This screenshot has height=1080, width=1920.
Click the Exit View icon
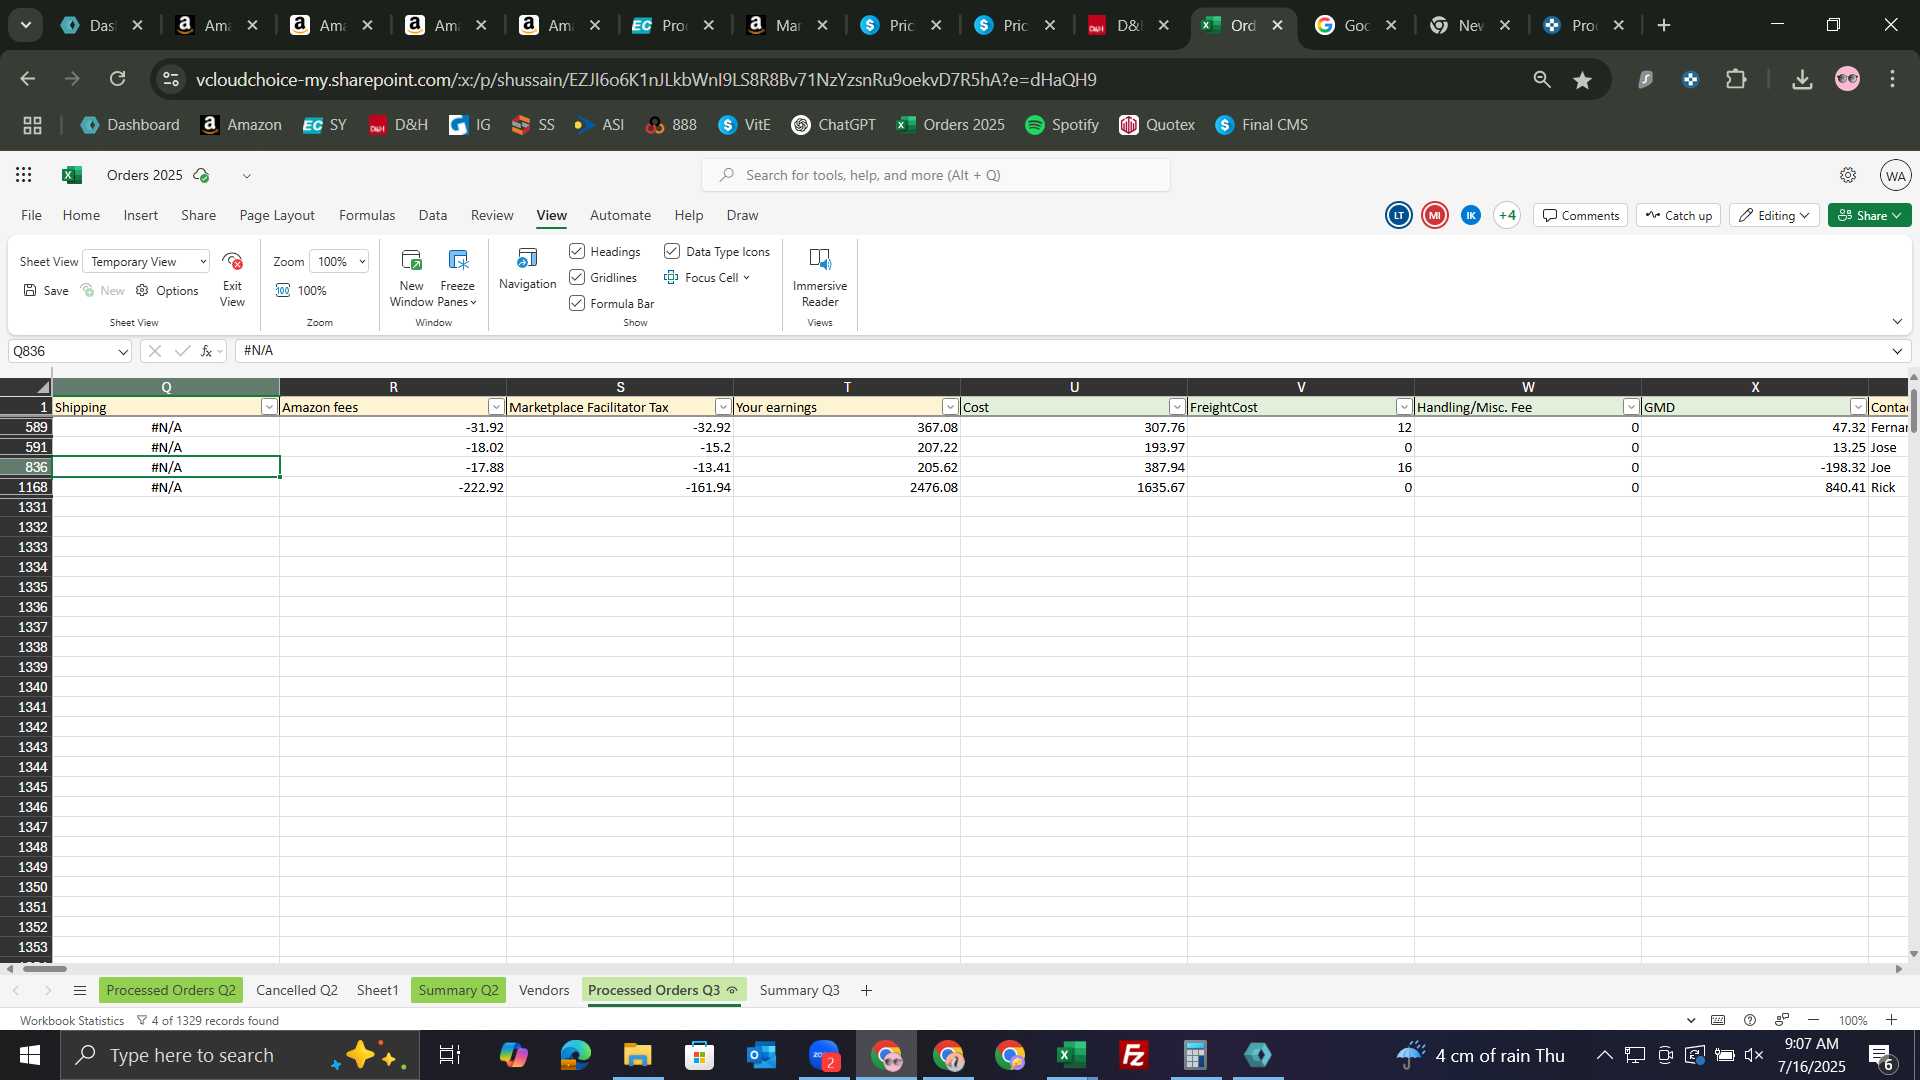[x=232, y=262]
